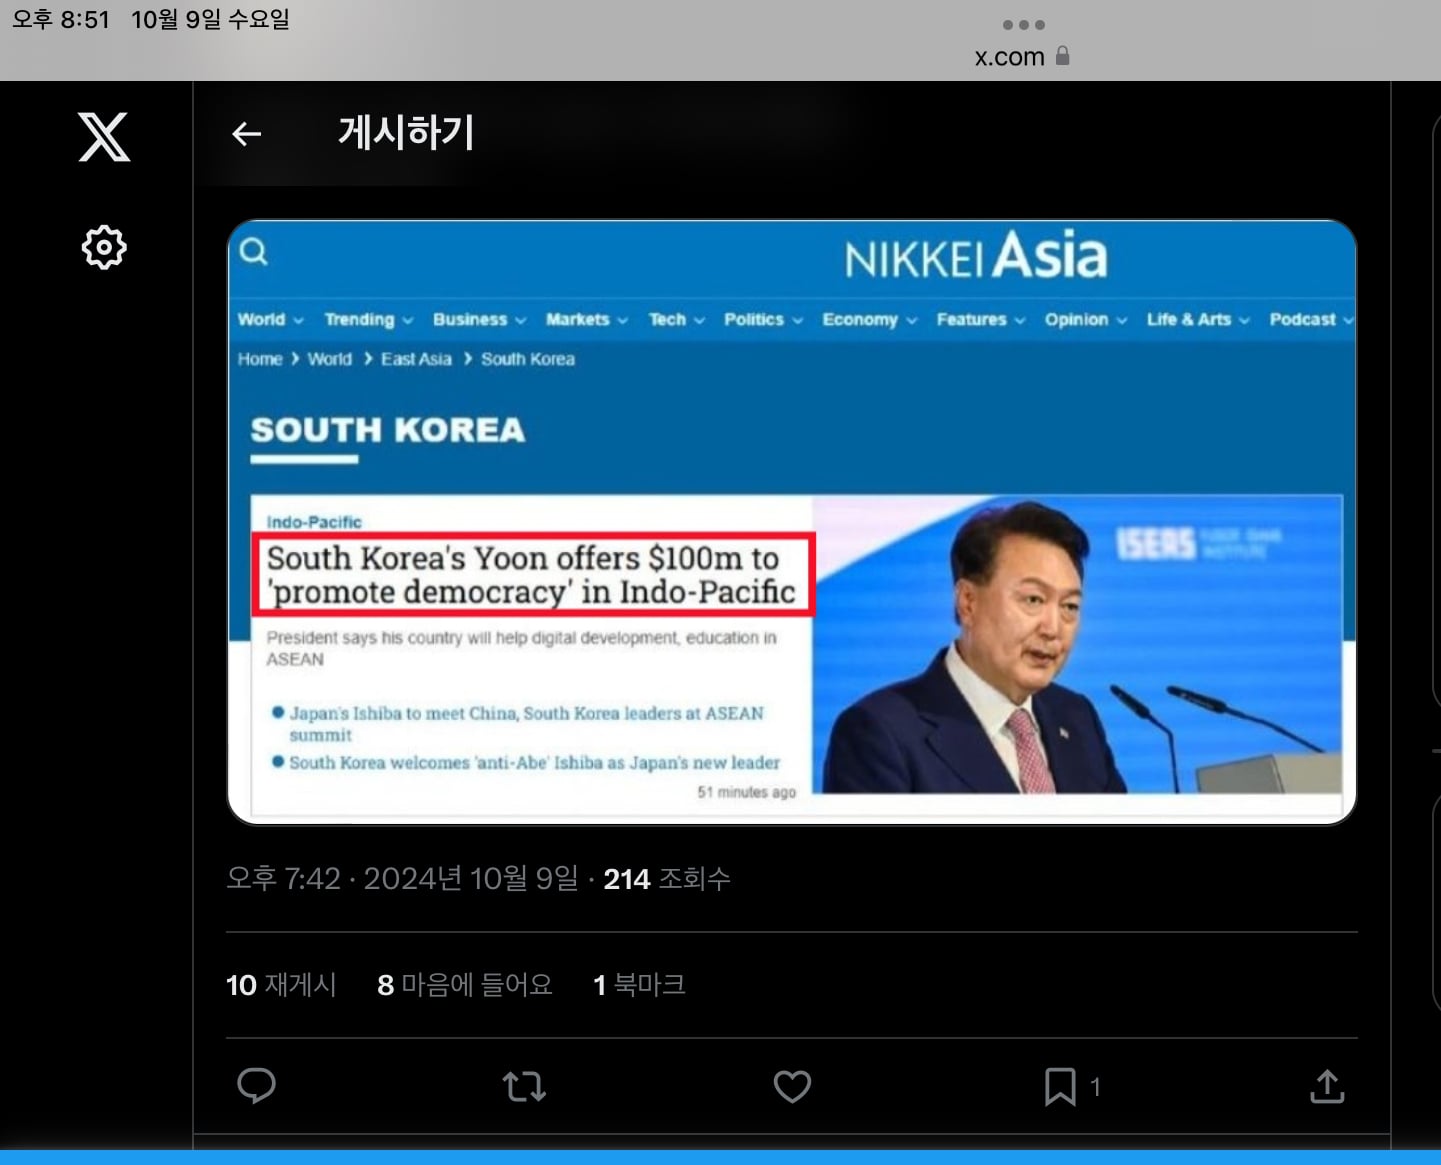The image size is (1441, 1165).
Task: Open the 1 북마크 bookmark count
Action: click(639, 985)
